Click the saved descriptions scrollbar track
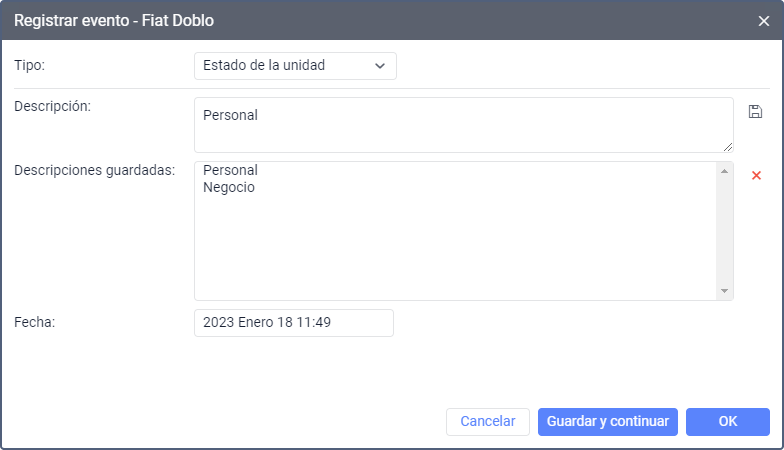Image resolution: width=784 pixels, height=450 pixels. coord(724,230)
